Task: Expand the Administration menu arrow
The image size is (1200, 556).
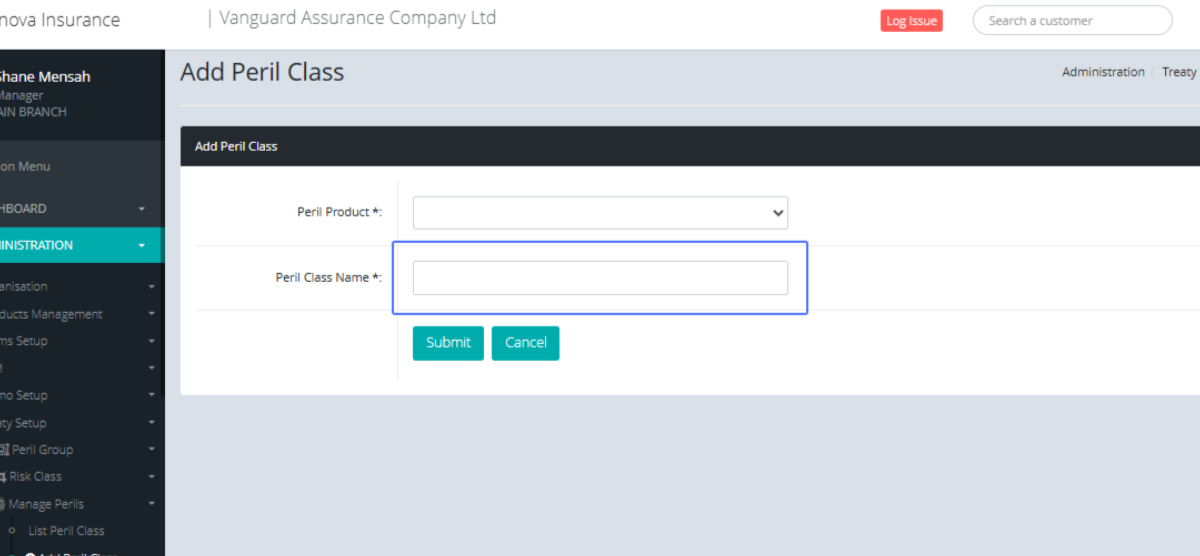Action: point(142,245)
